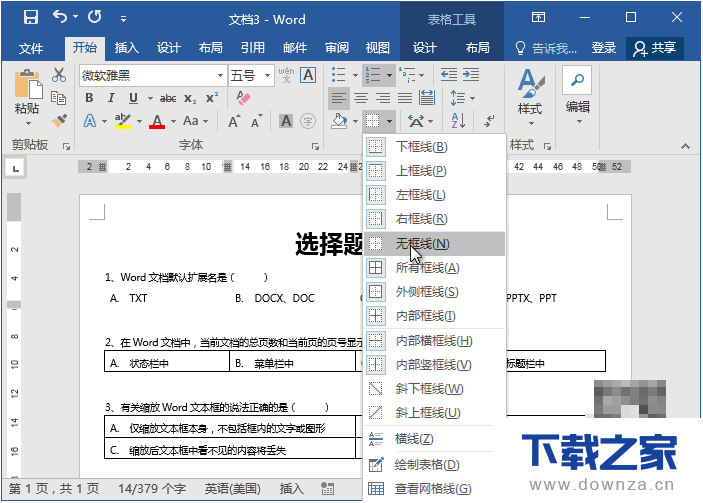Open the font name dropdown 微软雅黑
703x503 pixels.
click(x=220, y=75)
